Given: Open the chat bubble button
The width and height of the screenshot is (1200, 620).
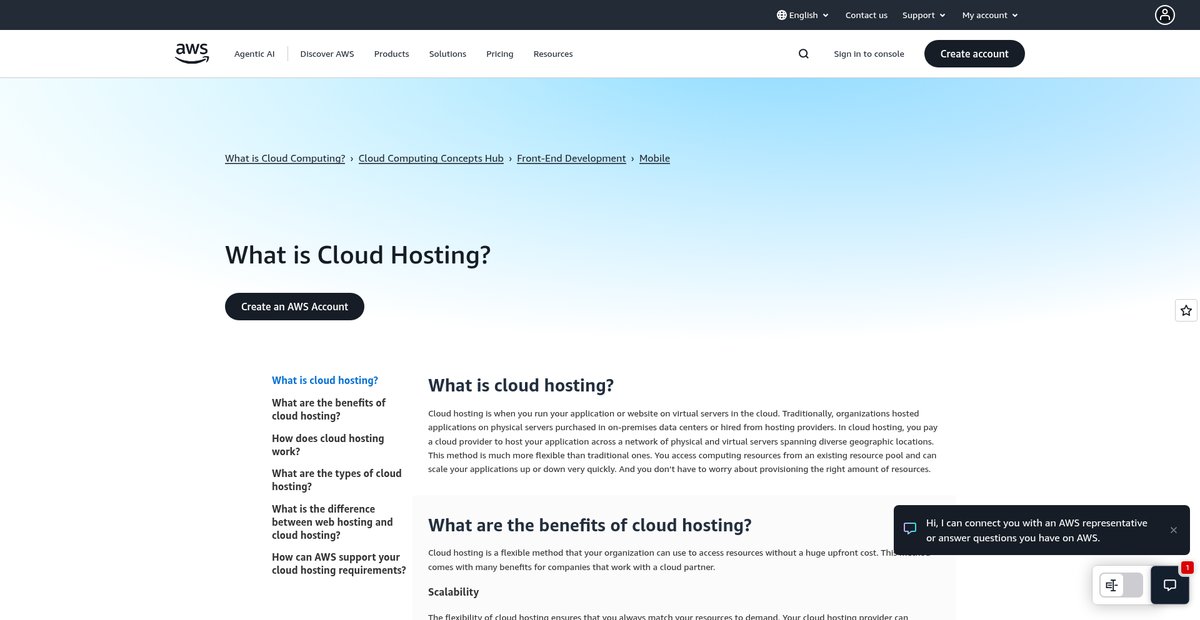Looking at the screenshot, I should [1170, 585].
